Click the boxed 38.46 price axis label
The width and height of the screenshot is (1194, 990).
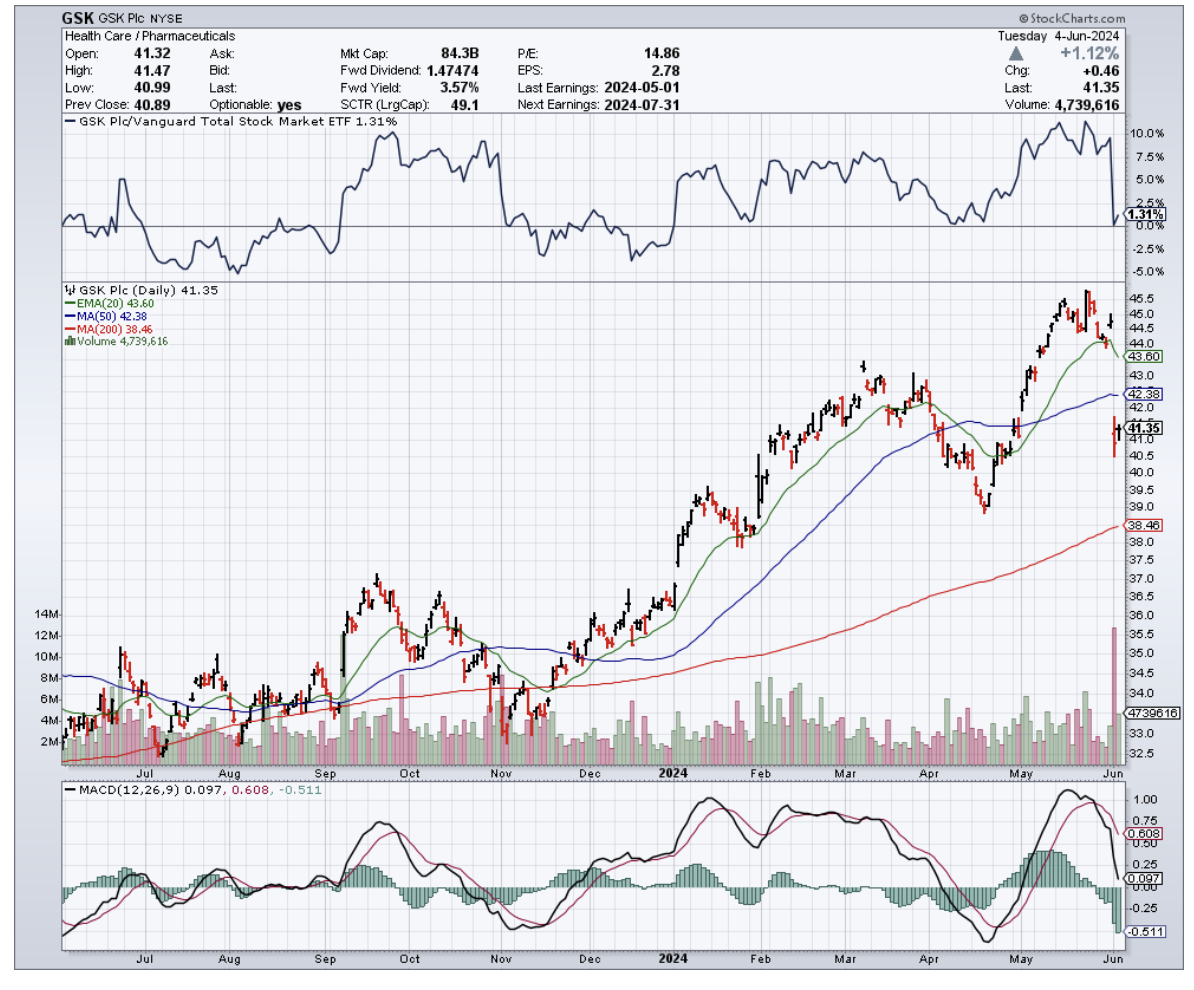(x=1144, y=525)
